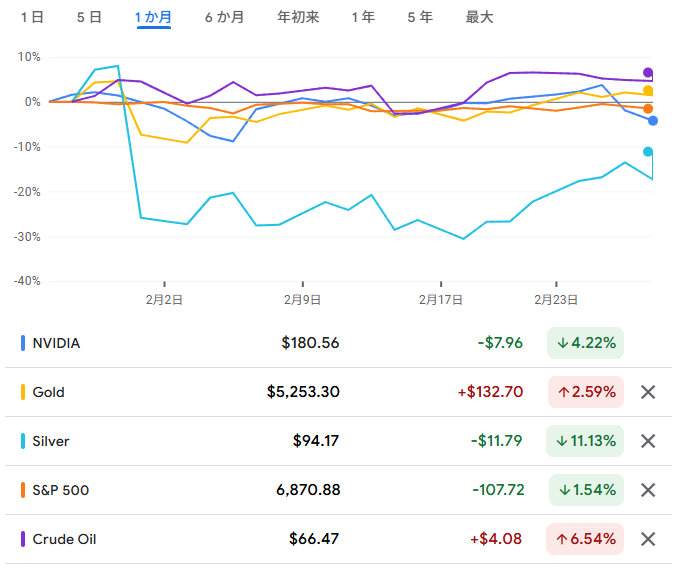Remove Gold from the comparison

pos(648,392)
